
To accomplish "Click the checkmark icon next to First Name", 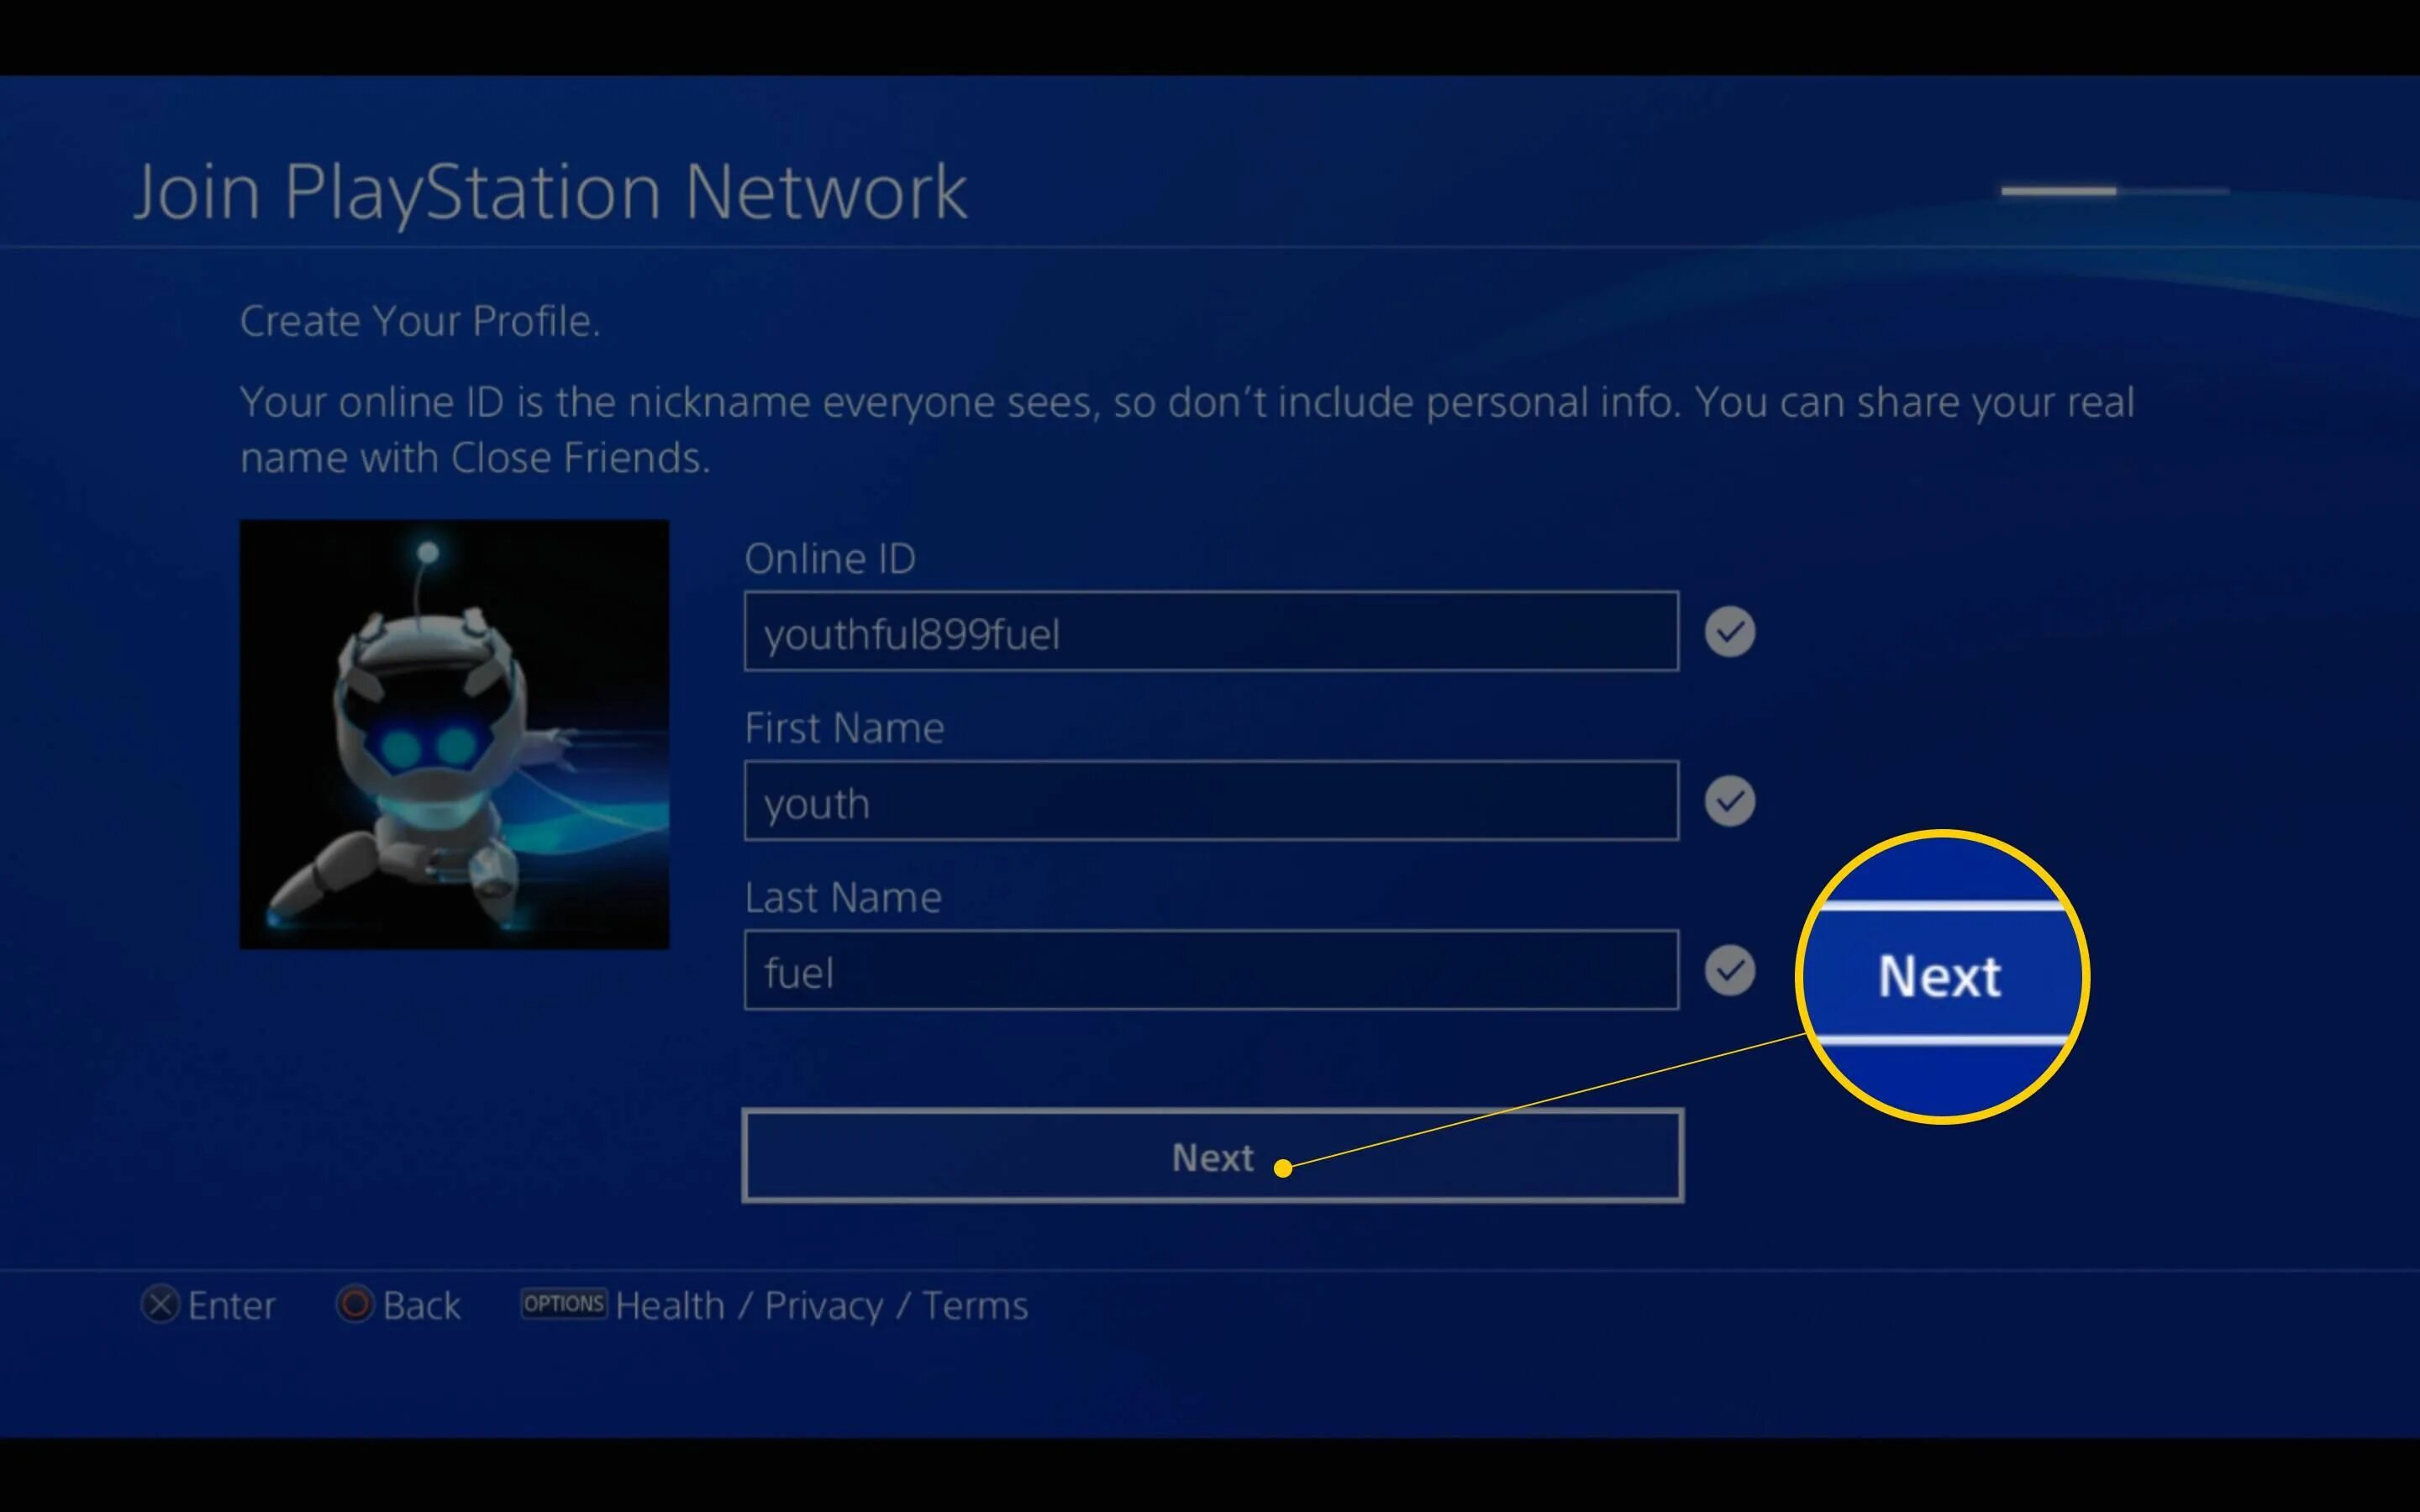I will click(1730, 800).
